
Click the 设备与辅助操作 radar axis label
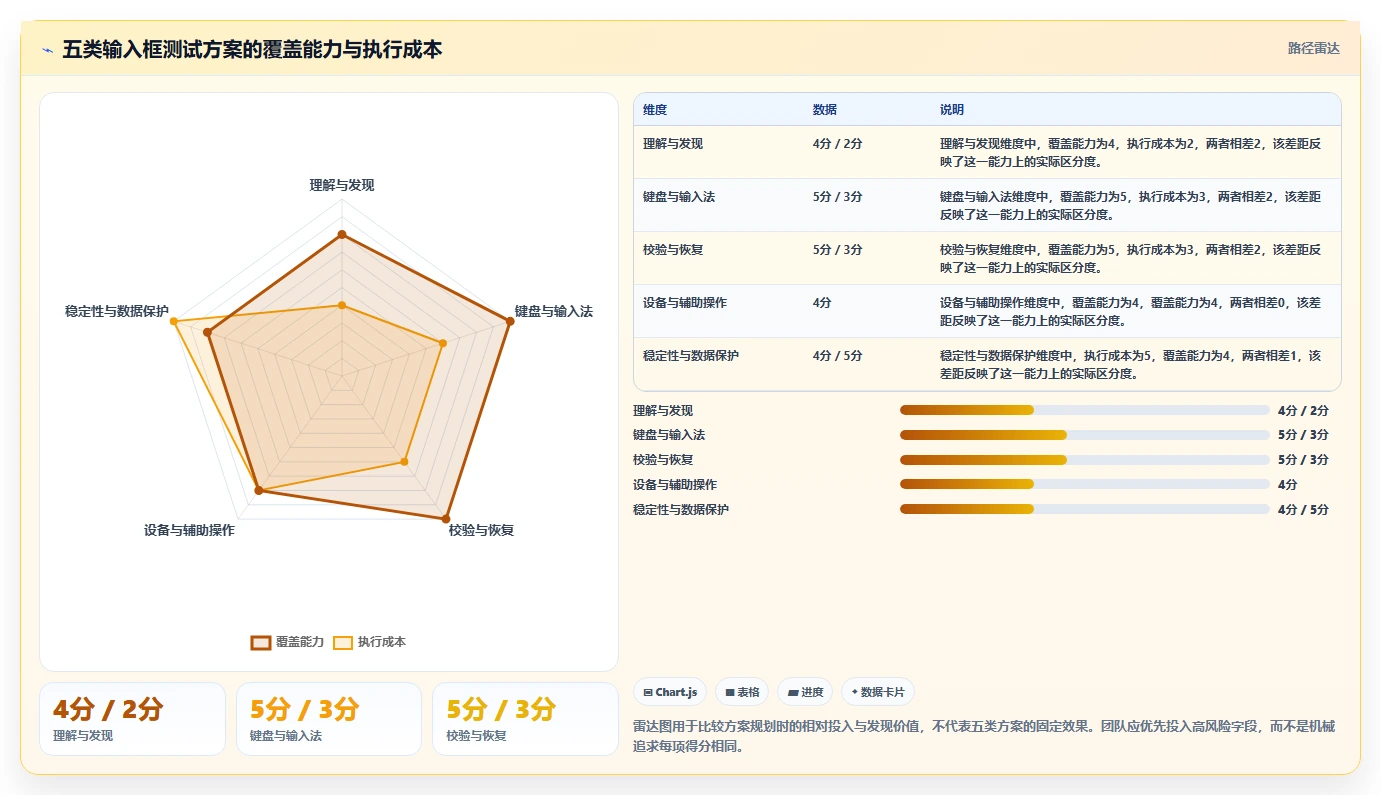tap(189, 530)
